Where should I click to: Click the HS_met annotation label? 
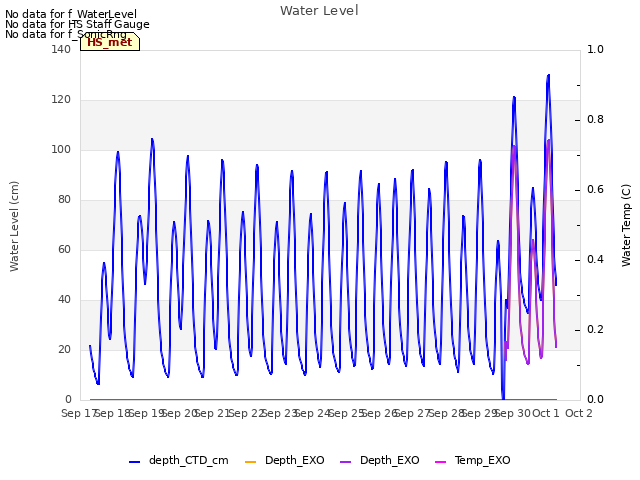[110, 42]
